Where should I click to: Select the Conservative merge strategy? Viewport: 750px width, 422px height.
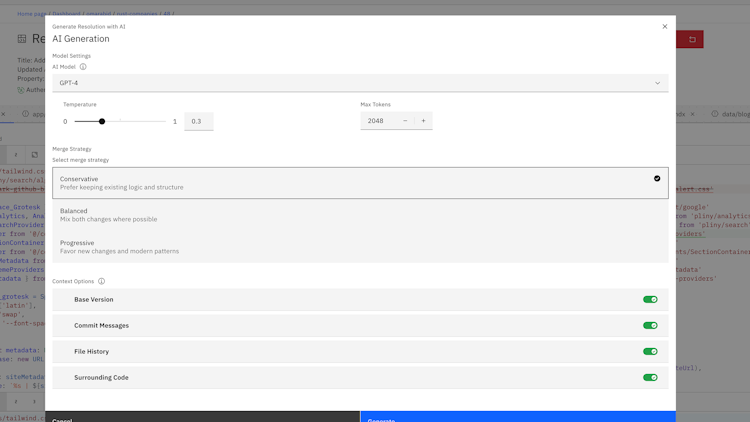360,183
